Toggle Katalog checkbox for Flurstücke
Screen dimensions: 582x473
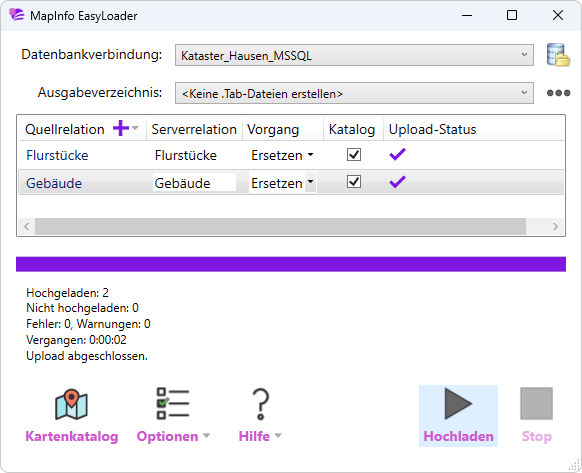pyautogui.click(x=354, y=154)
